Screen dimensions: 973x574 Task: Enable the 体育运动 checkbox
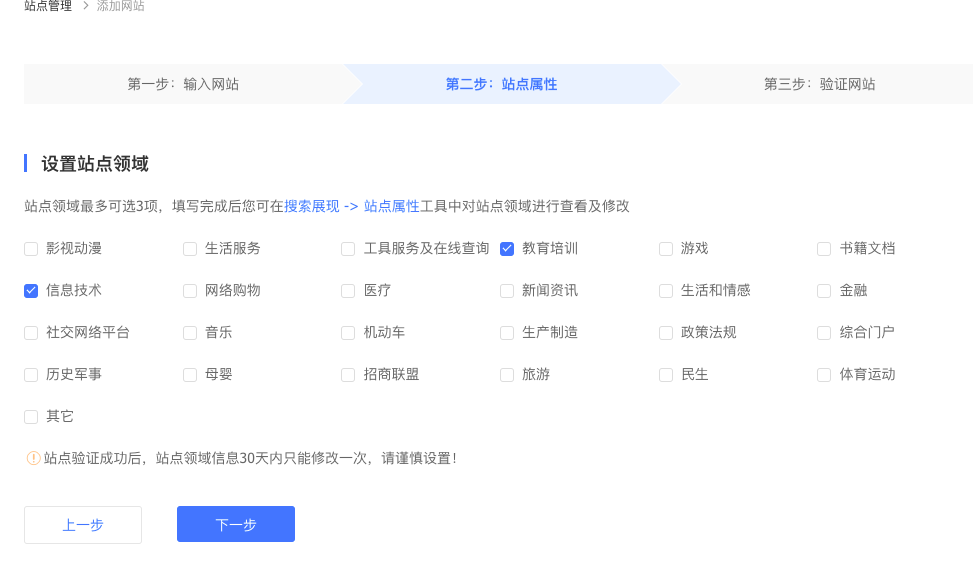coord(824,375)
